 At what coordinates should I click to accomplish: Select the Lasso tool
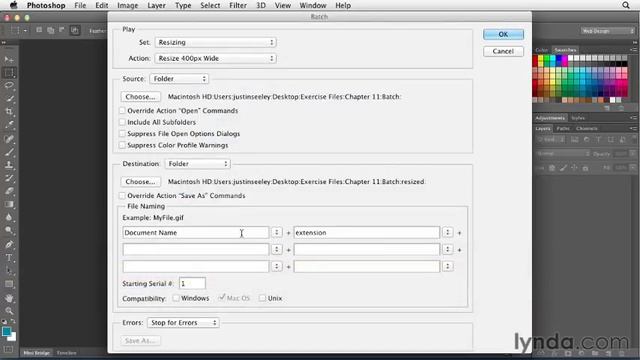point(9,85)
